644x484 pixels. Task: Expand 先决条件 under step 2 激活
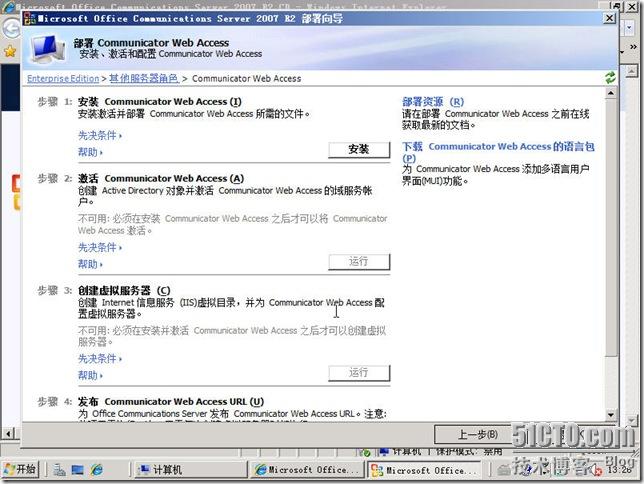(x=100, y=247)
